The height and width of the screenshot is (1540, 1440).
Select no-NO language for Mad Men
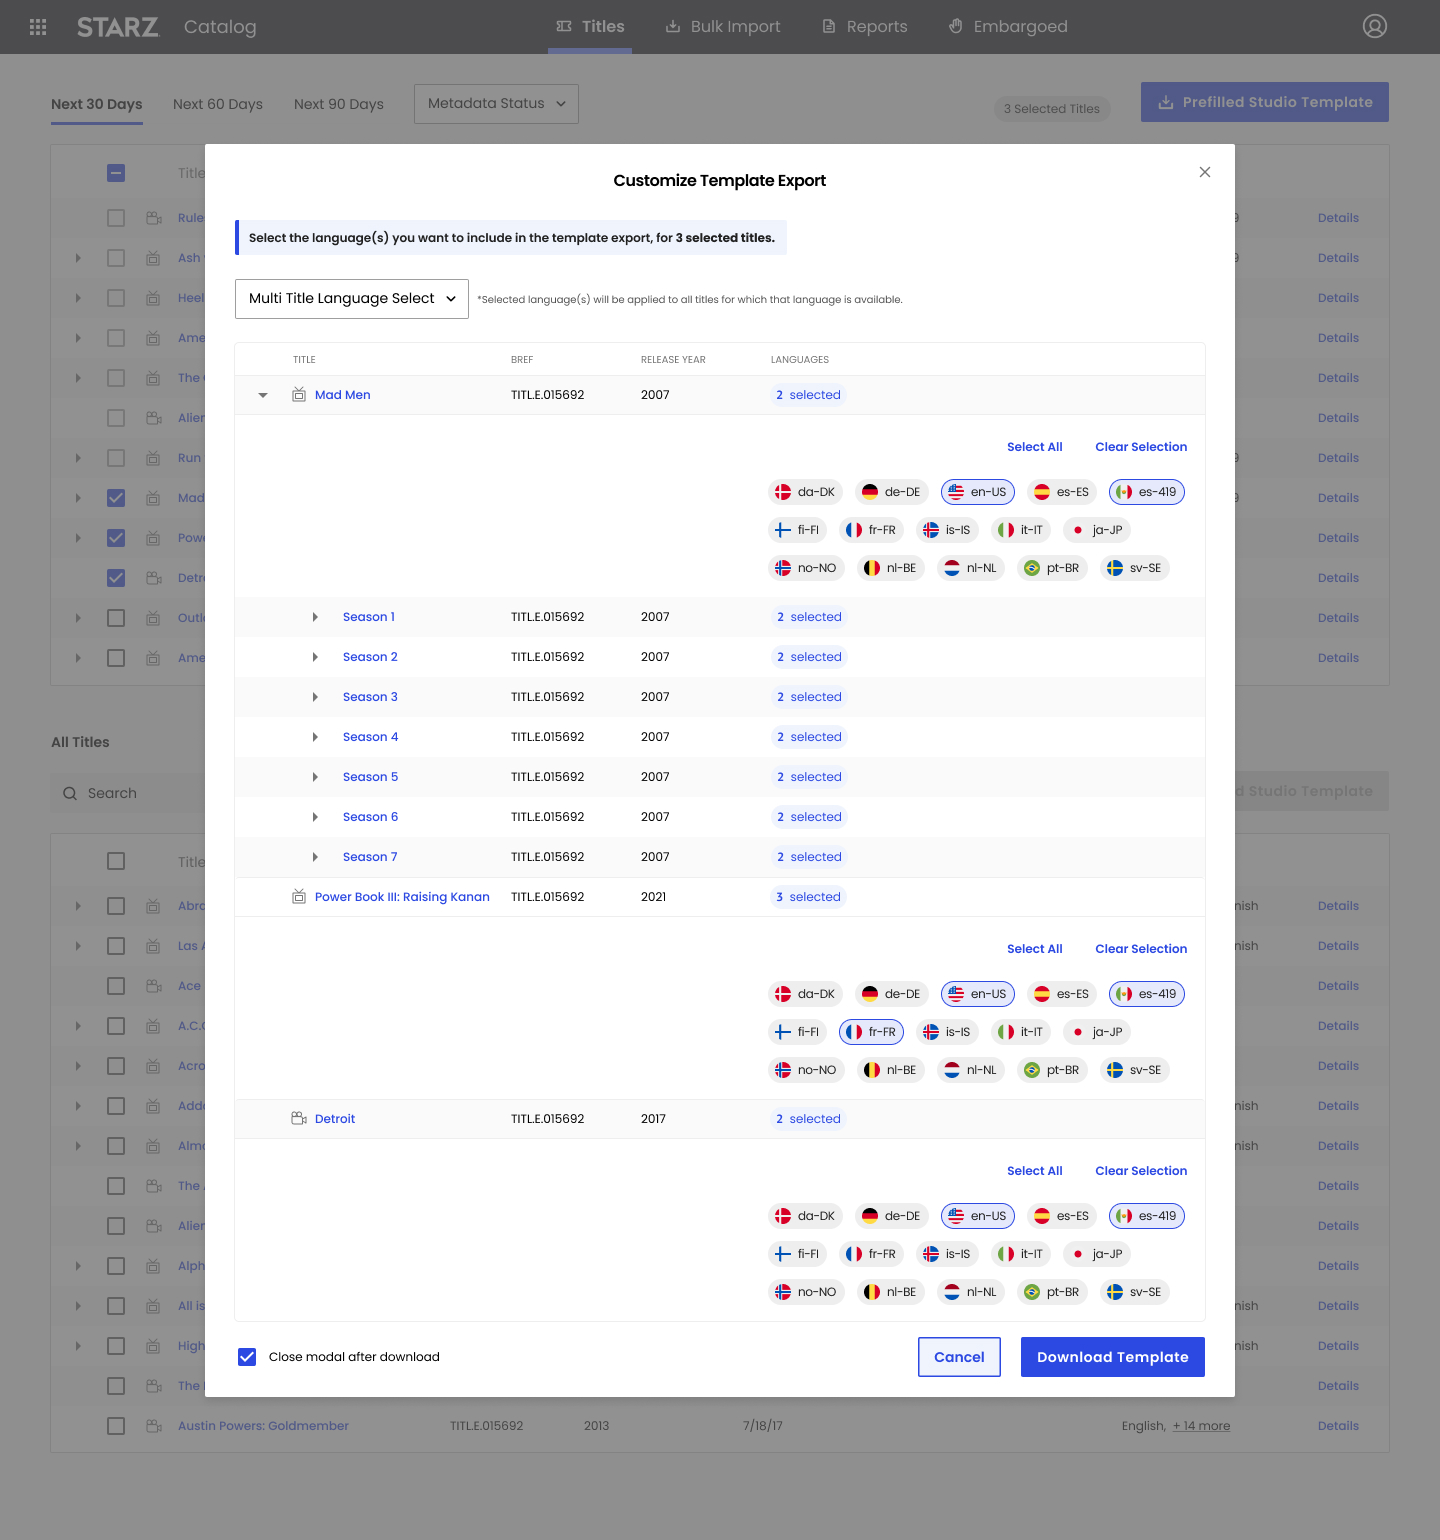click(x=807, y=568)
